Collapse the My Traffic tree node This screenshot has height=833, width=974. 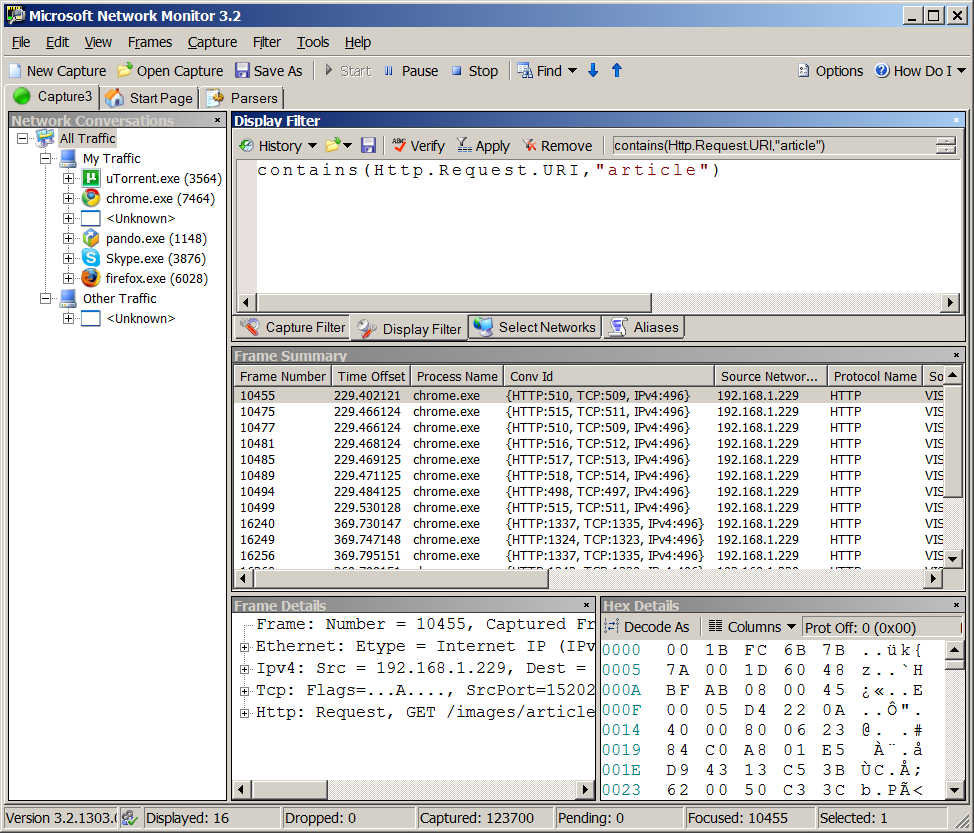[x=45, y=159]
